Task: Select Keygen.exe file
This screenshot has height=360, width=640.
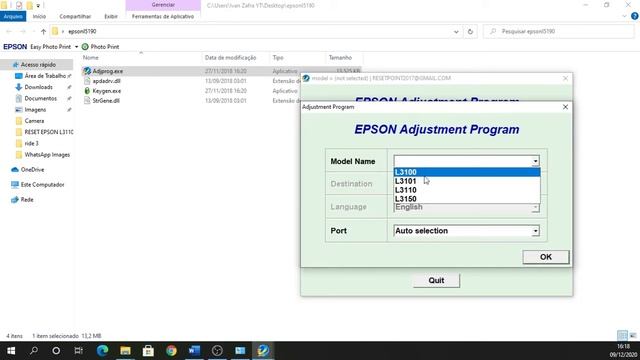Action: coord(106,91)
